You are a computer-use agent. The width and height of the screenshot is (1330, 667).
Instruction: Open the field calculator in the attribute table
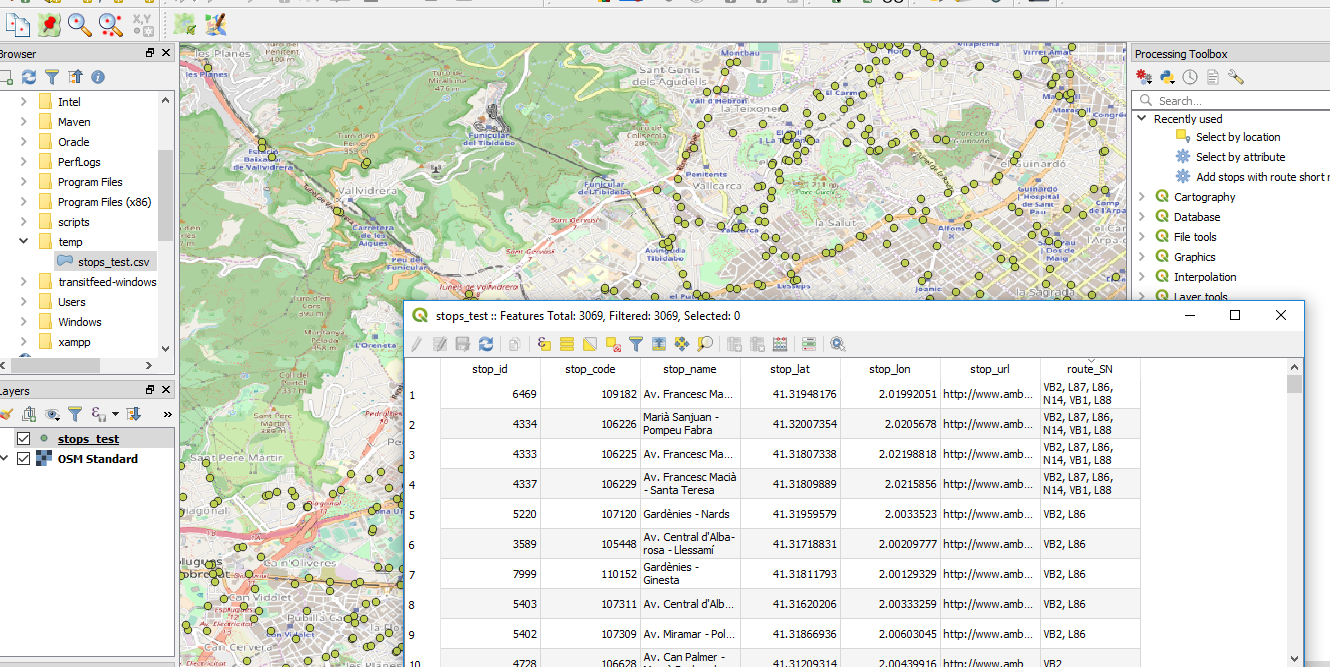780,344
